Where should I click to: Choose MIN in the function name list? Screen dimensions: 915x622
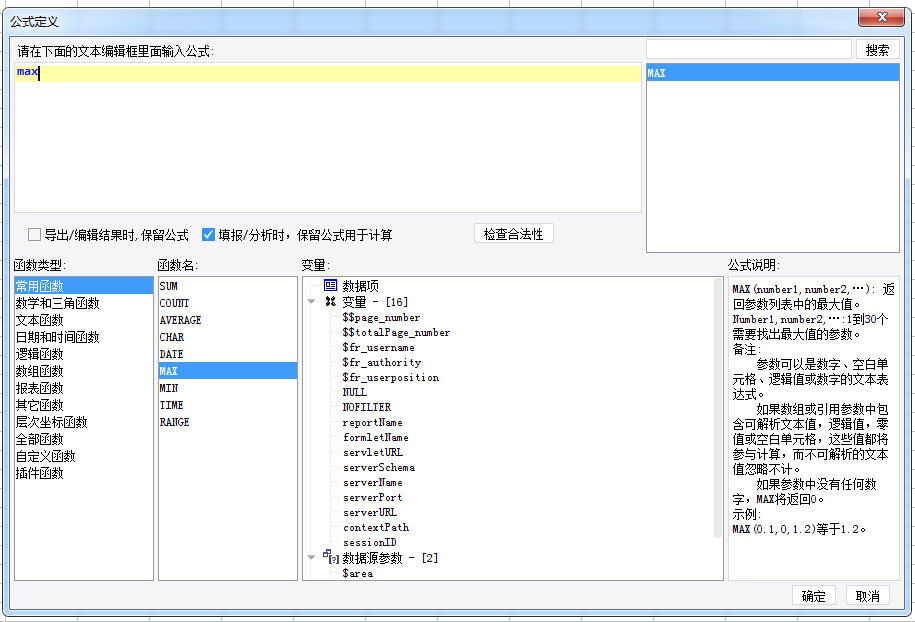click(x=228, y=388)
